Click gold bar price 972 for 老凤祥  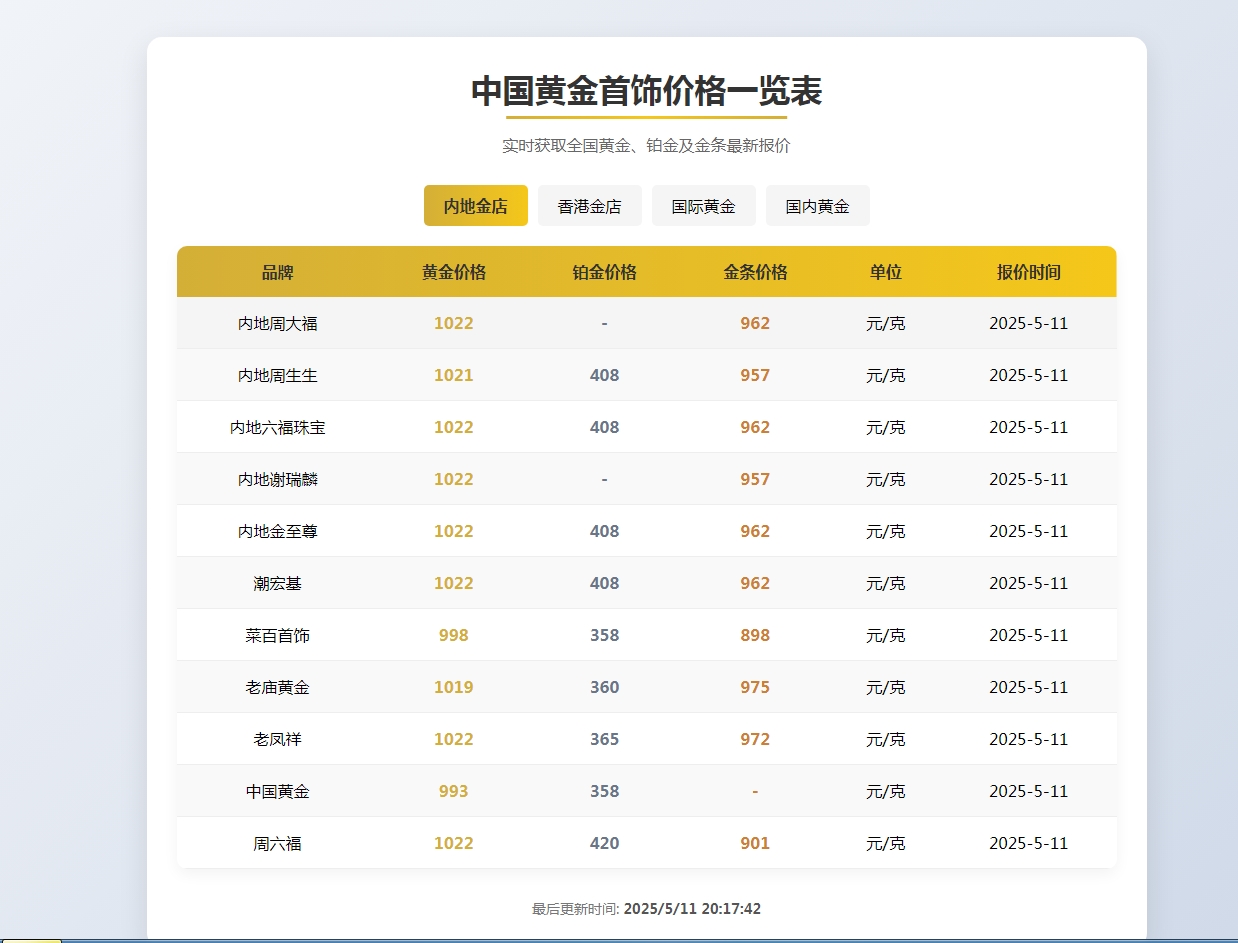click(755, 740)
